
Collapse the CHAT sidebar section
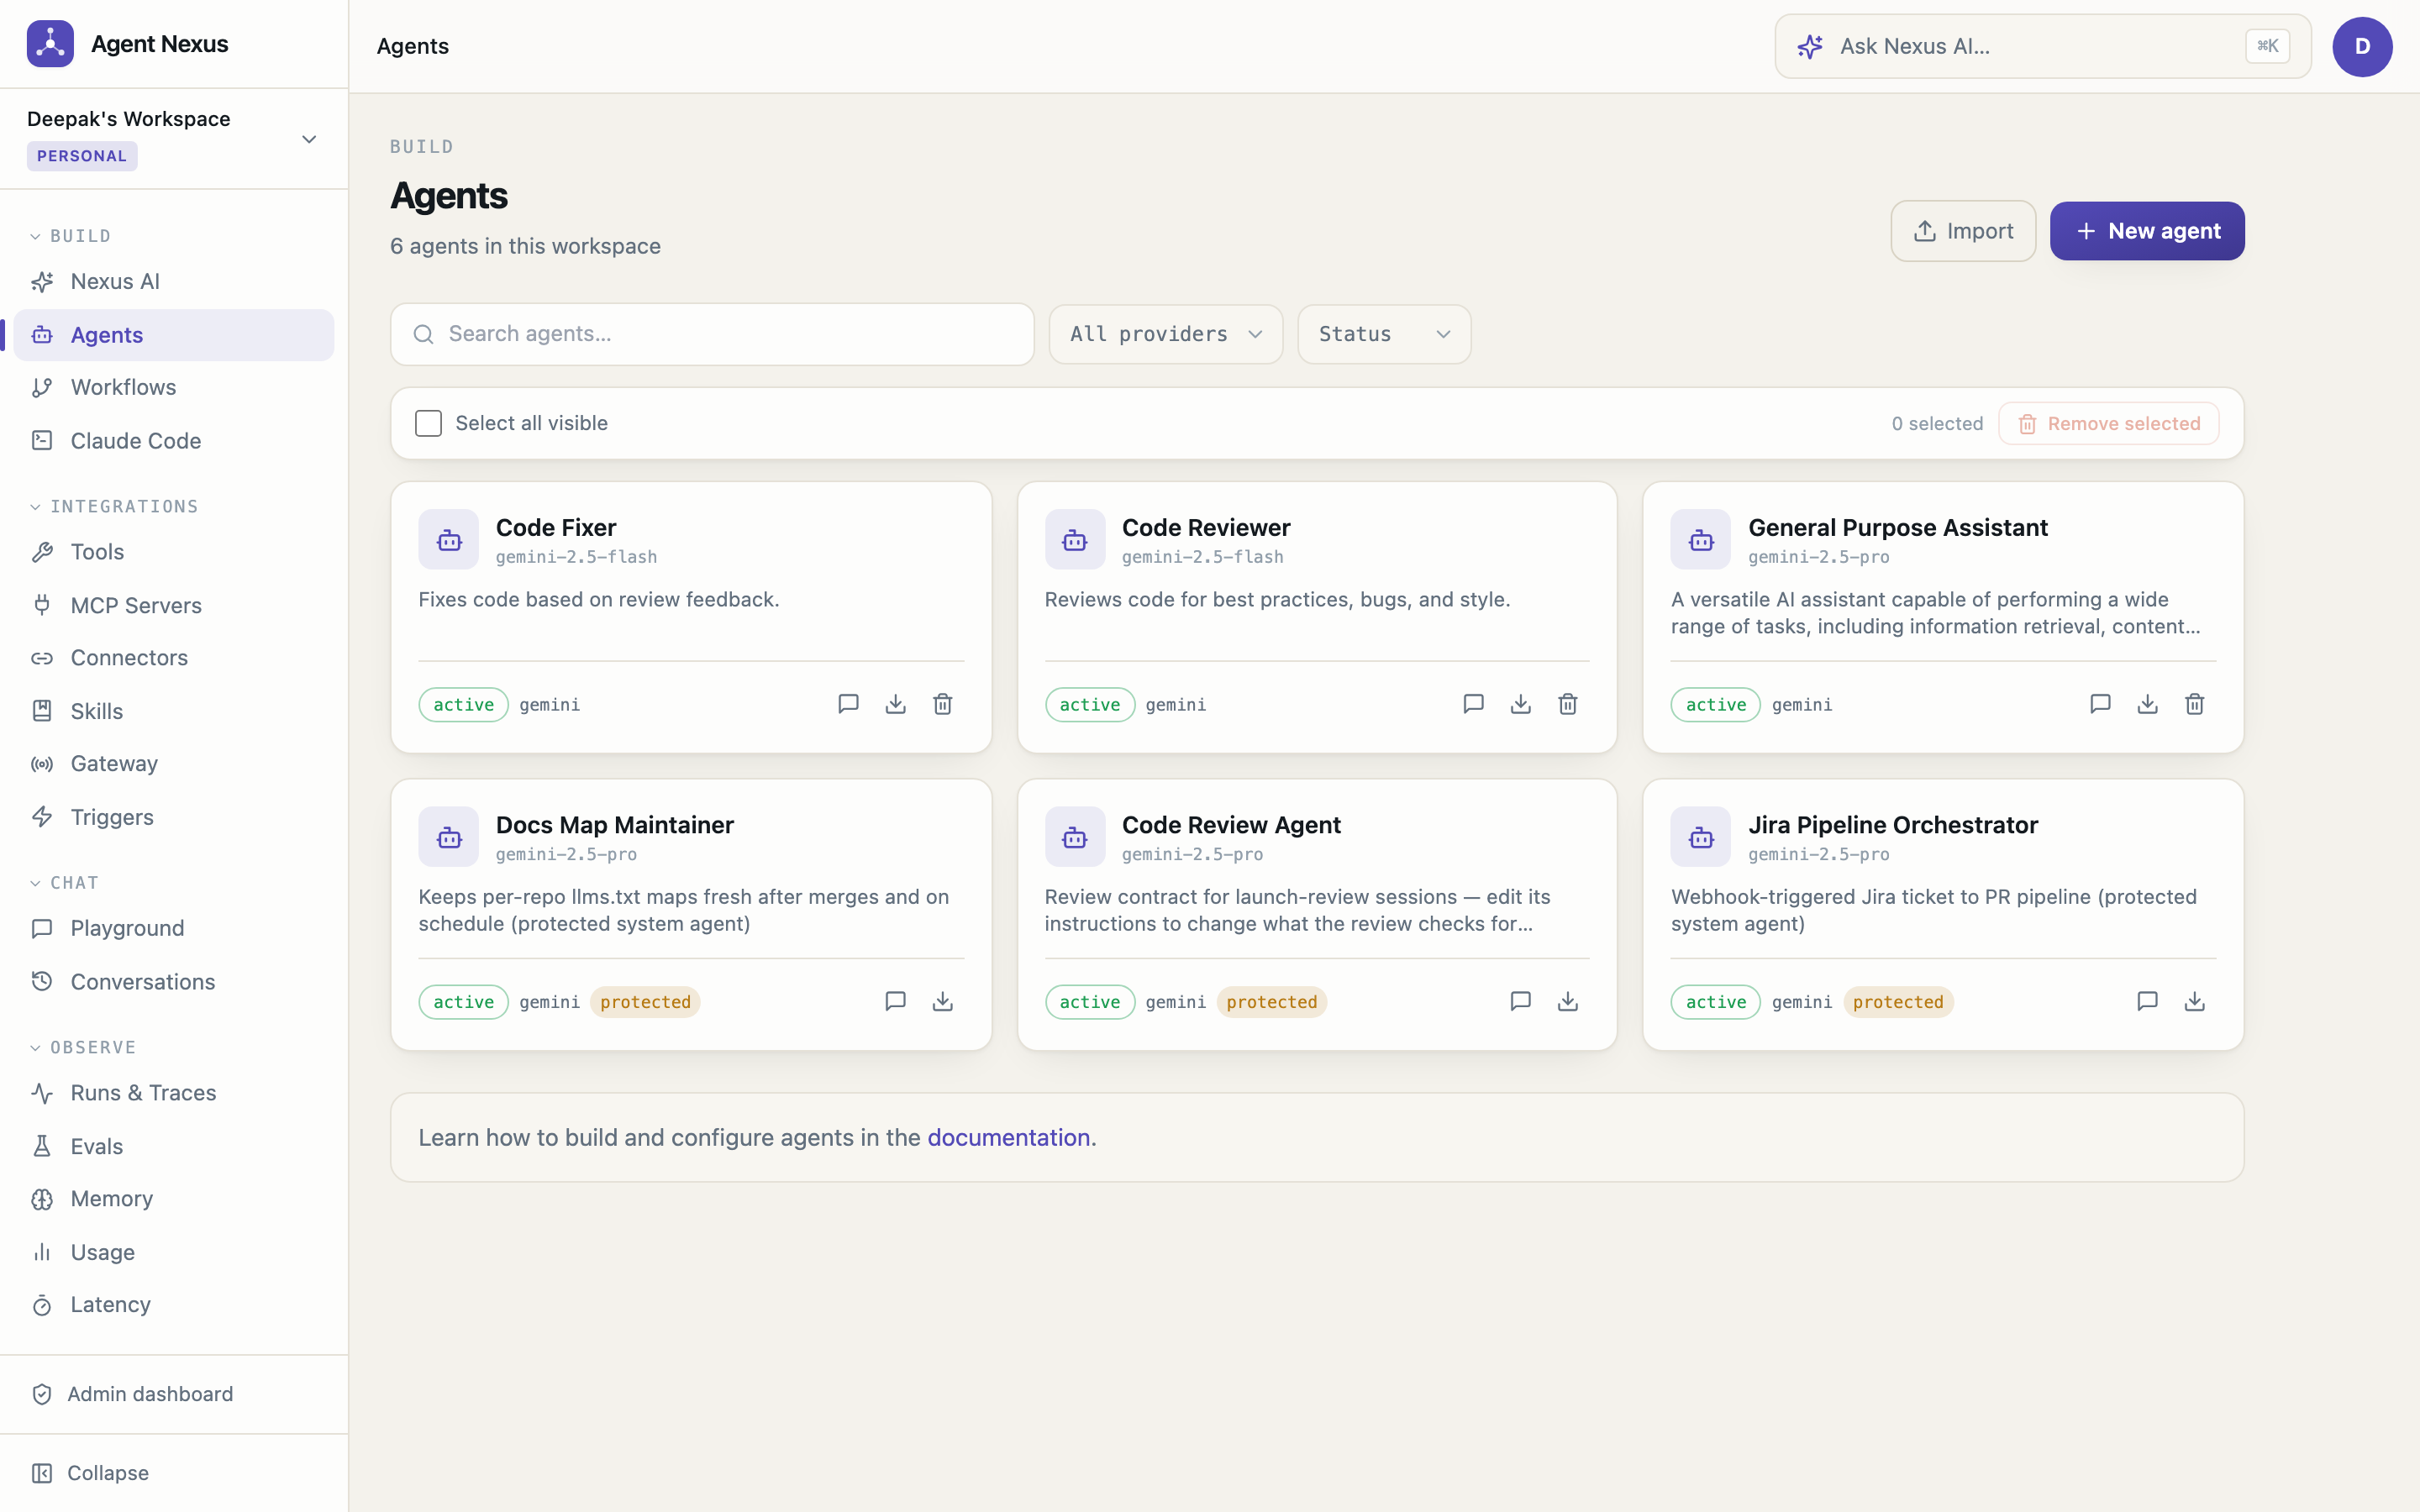coord(64,883)
